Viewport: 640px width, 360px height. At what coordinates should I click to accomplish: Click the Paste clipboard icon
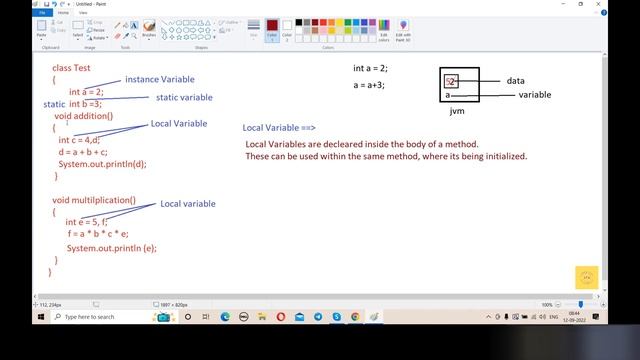(x=41, y=26)
